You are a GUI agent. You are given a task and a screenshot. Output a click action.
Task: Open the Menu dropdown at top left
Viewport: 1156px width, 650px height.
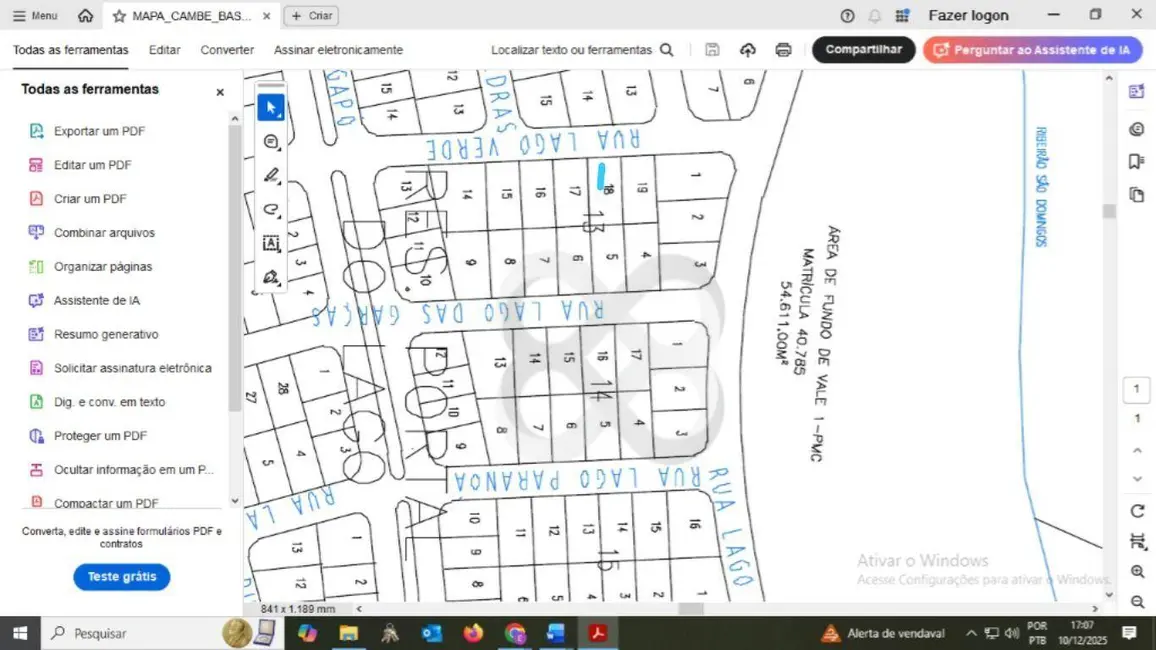pyautogui.click(x=34, y=15)
